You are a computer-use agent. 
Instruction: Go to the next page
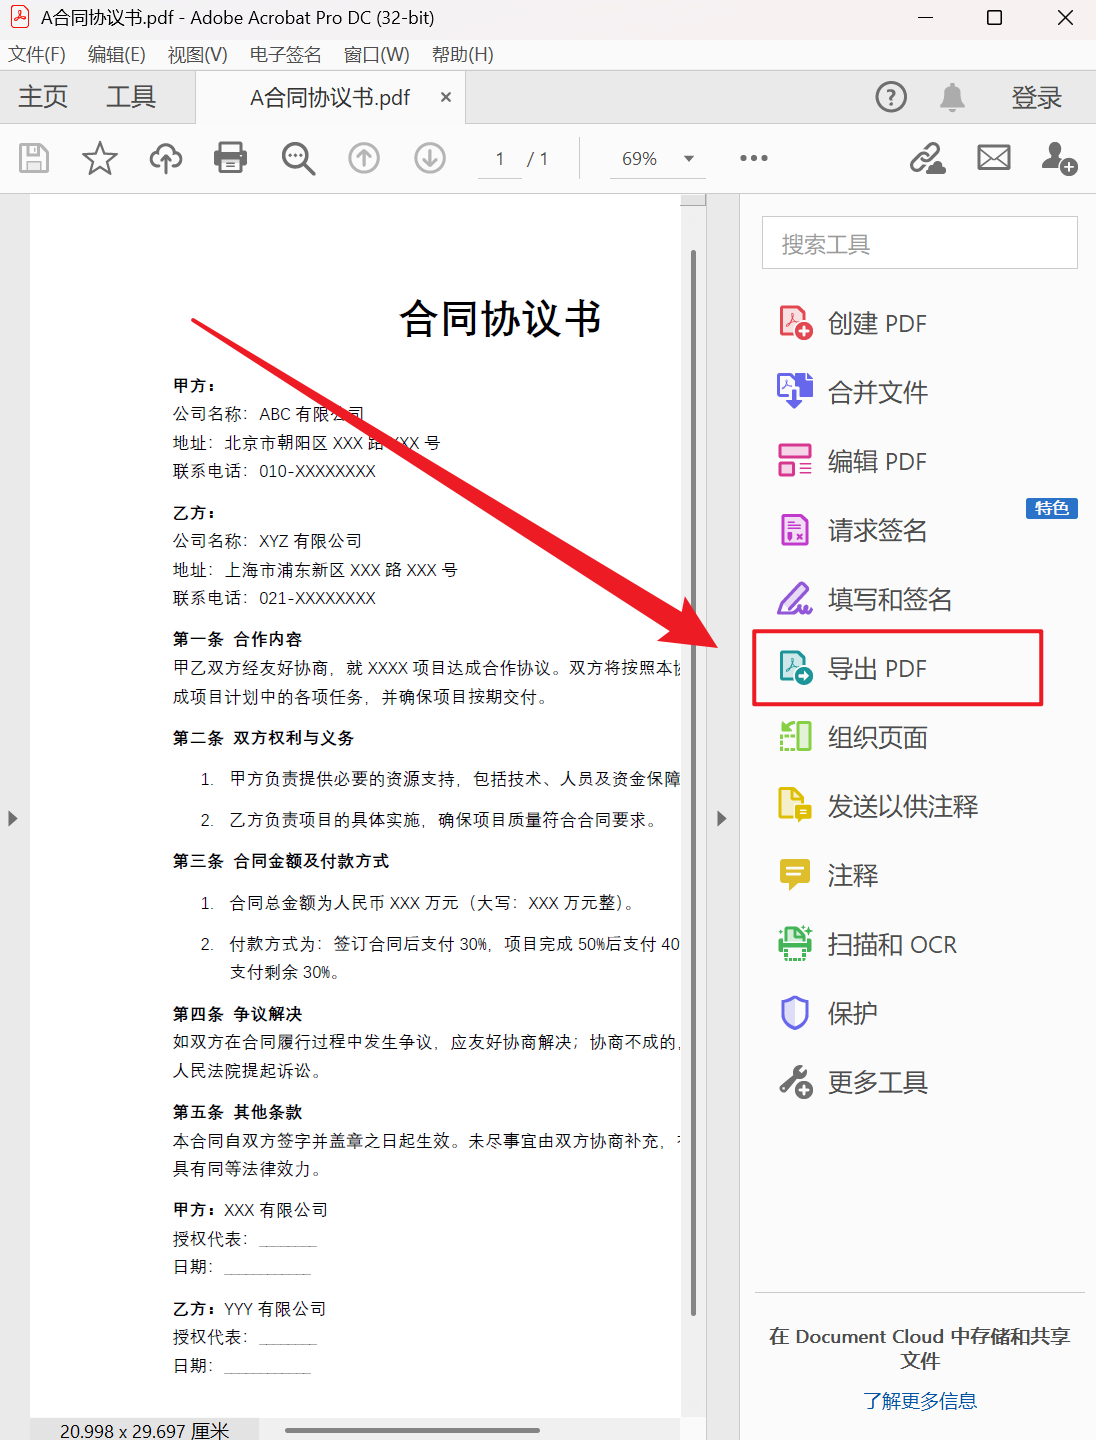pos(429,158)
